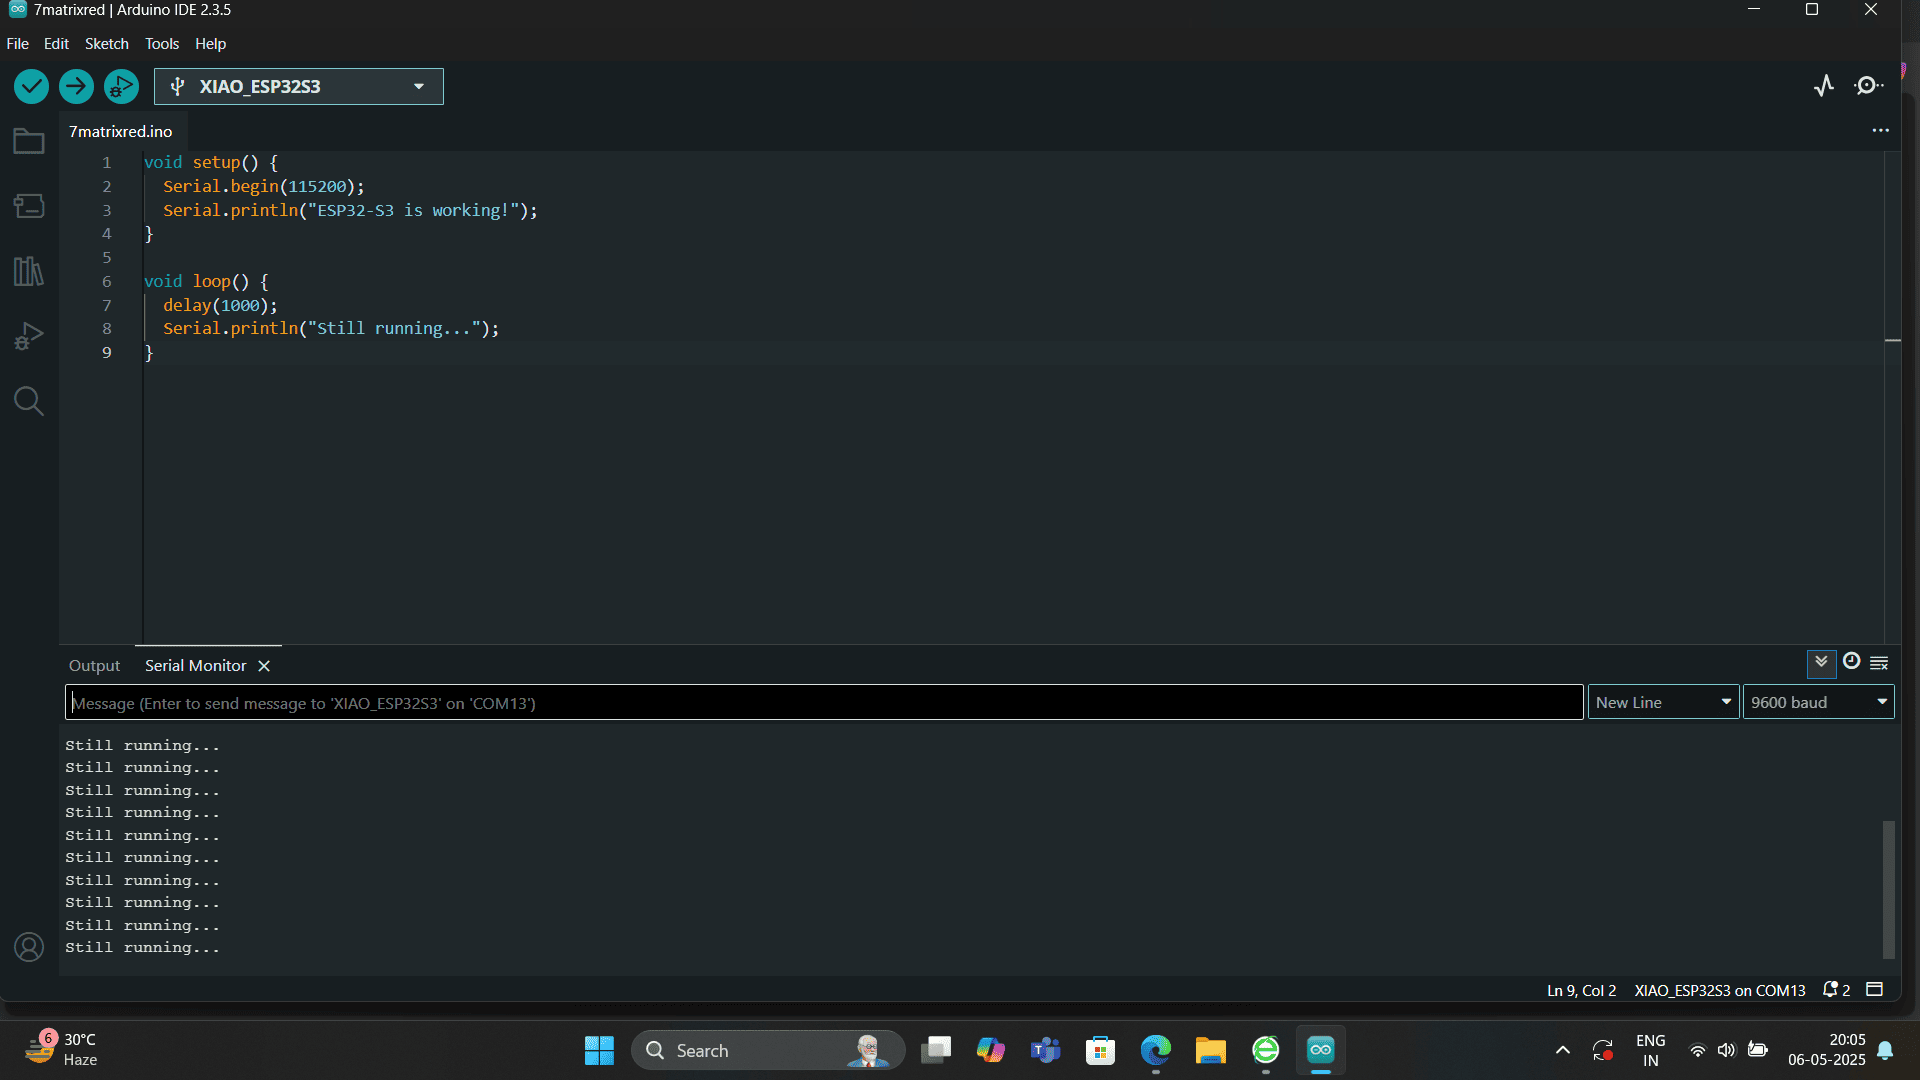This screenshot has width=1920, height=1080.
Task: Click line number 3 in the gutter
Action: (107, 210)
